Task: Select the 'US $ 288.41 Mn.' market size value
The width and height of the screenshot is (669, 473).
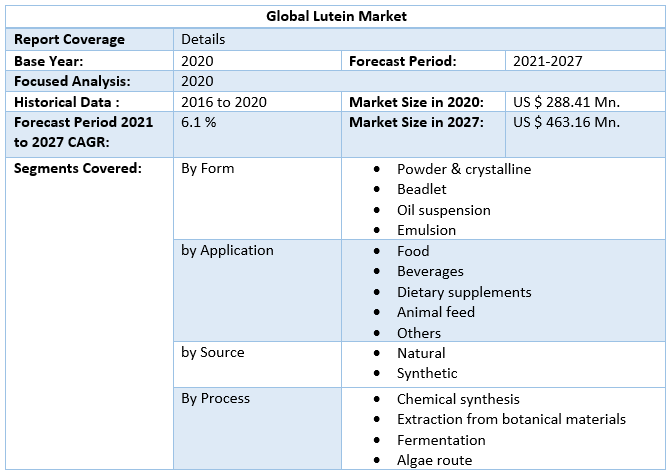Action: pos(566,102)
